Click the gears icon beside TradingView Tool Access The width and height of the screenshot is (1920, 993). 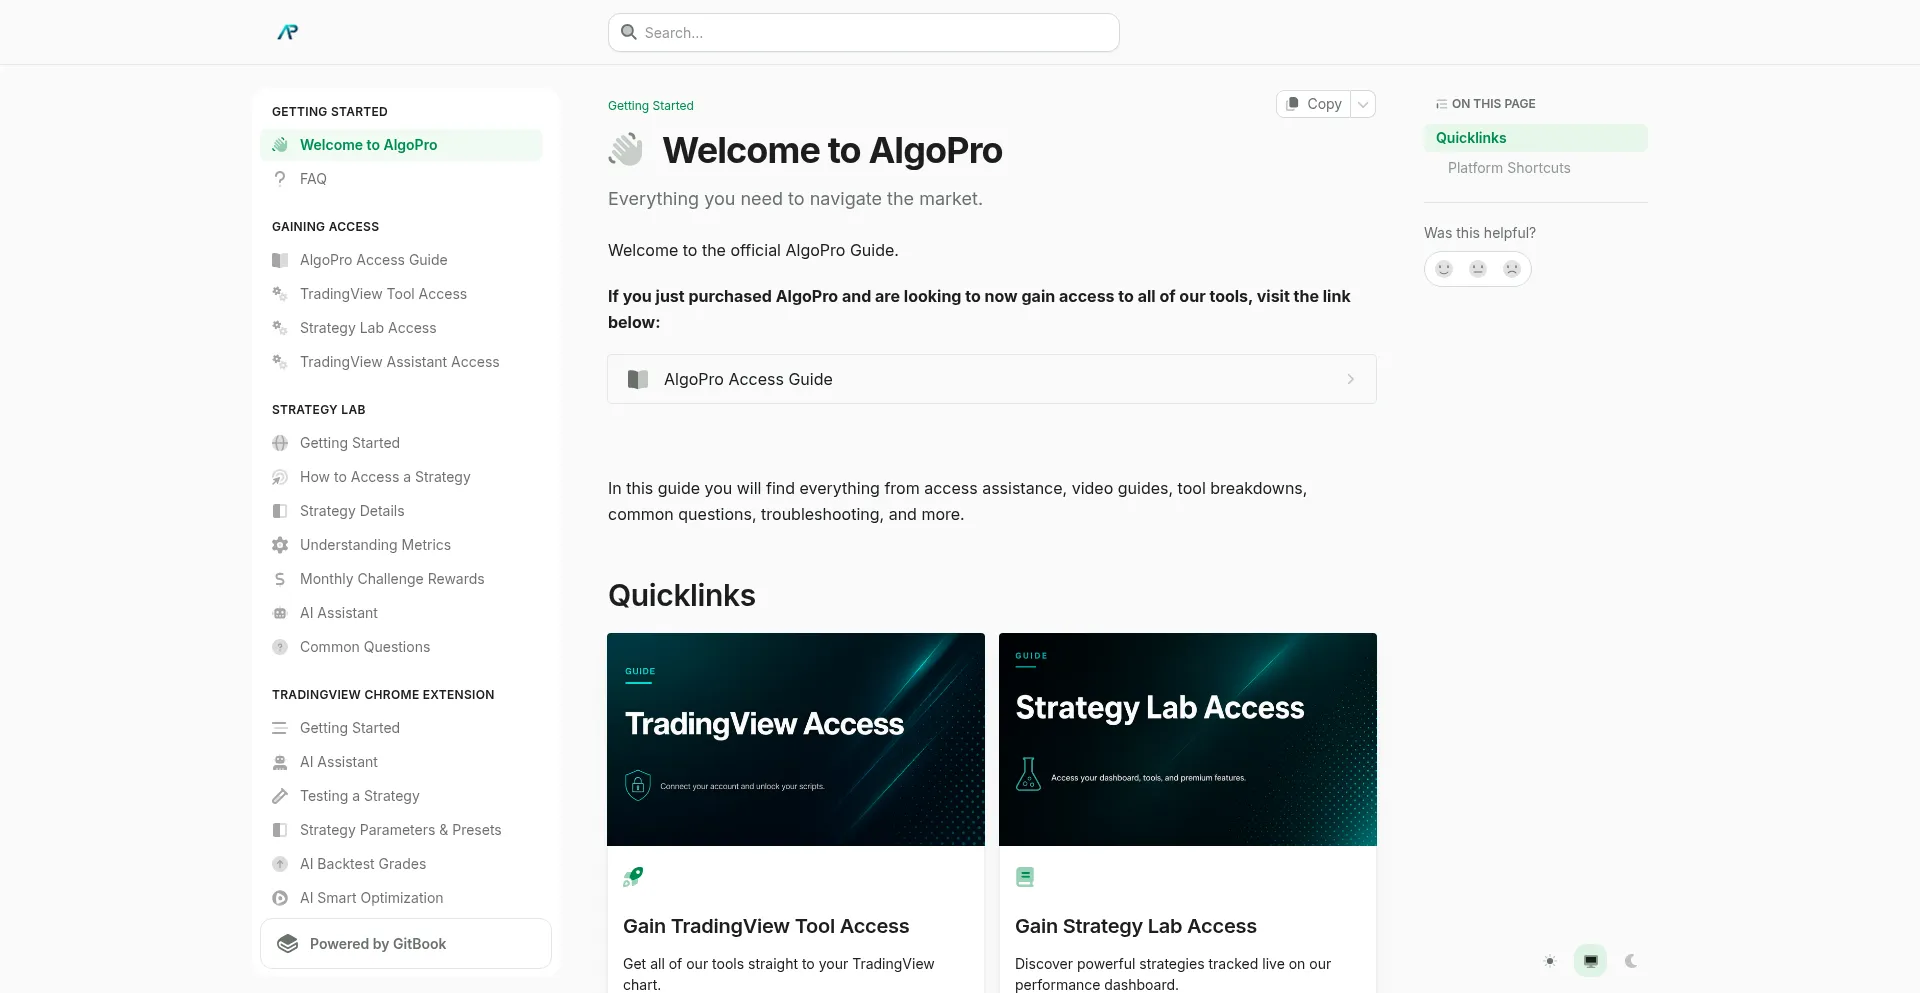[280, 294]
